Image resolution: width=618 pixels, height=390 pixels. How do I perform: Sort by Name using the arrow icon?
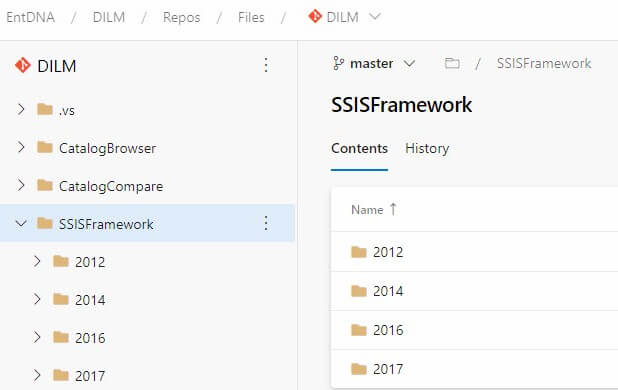click(393, 209)
